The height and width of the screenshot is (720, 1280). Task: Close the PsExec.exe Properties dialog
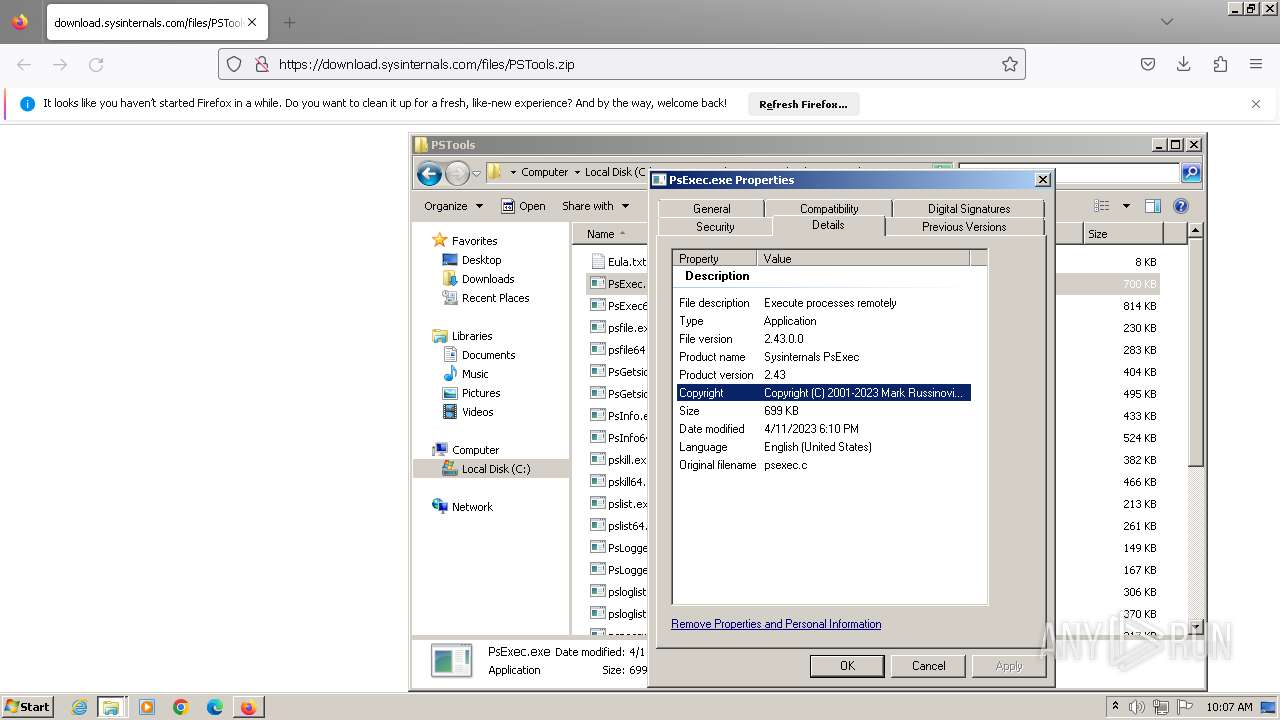click(1043, 180)
